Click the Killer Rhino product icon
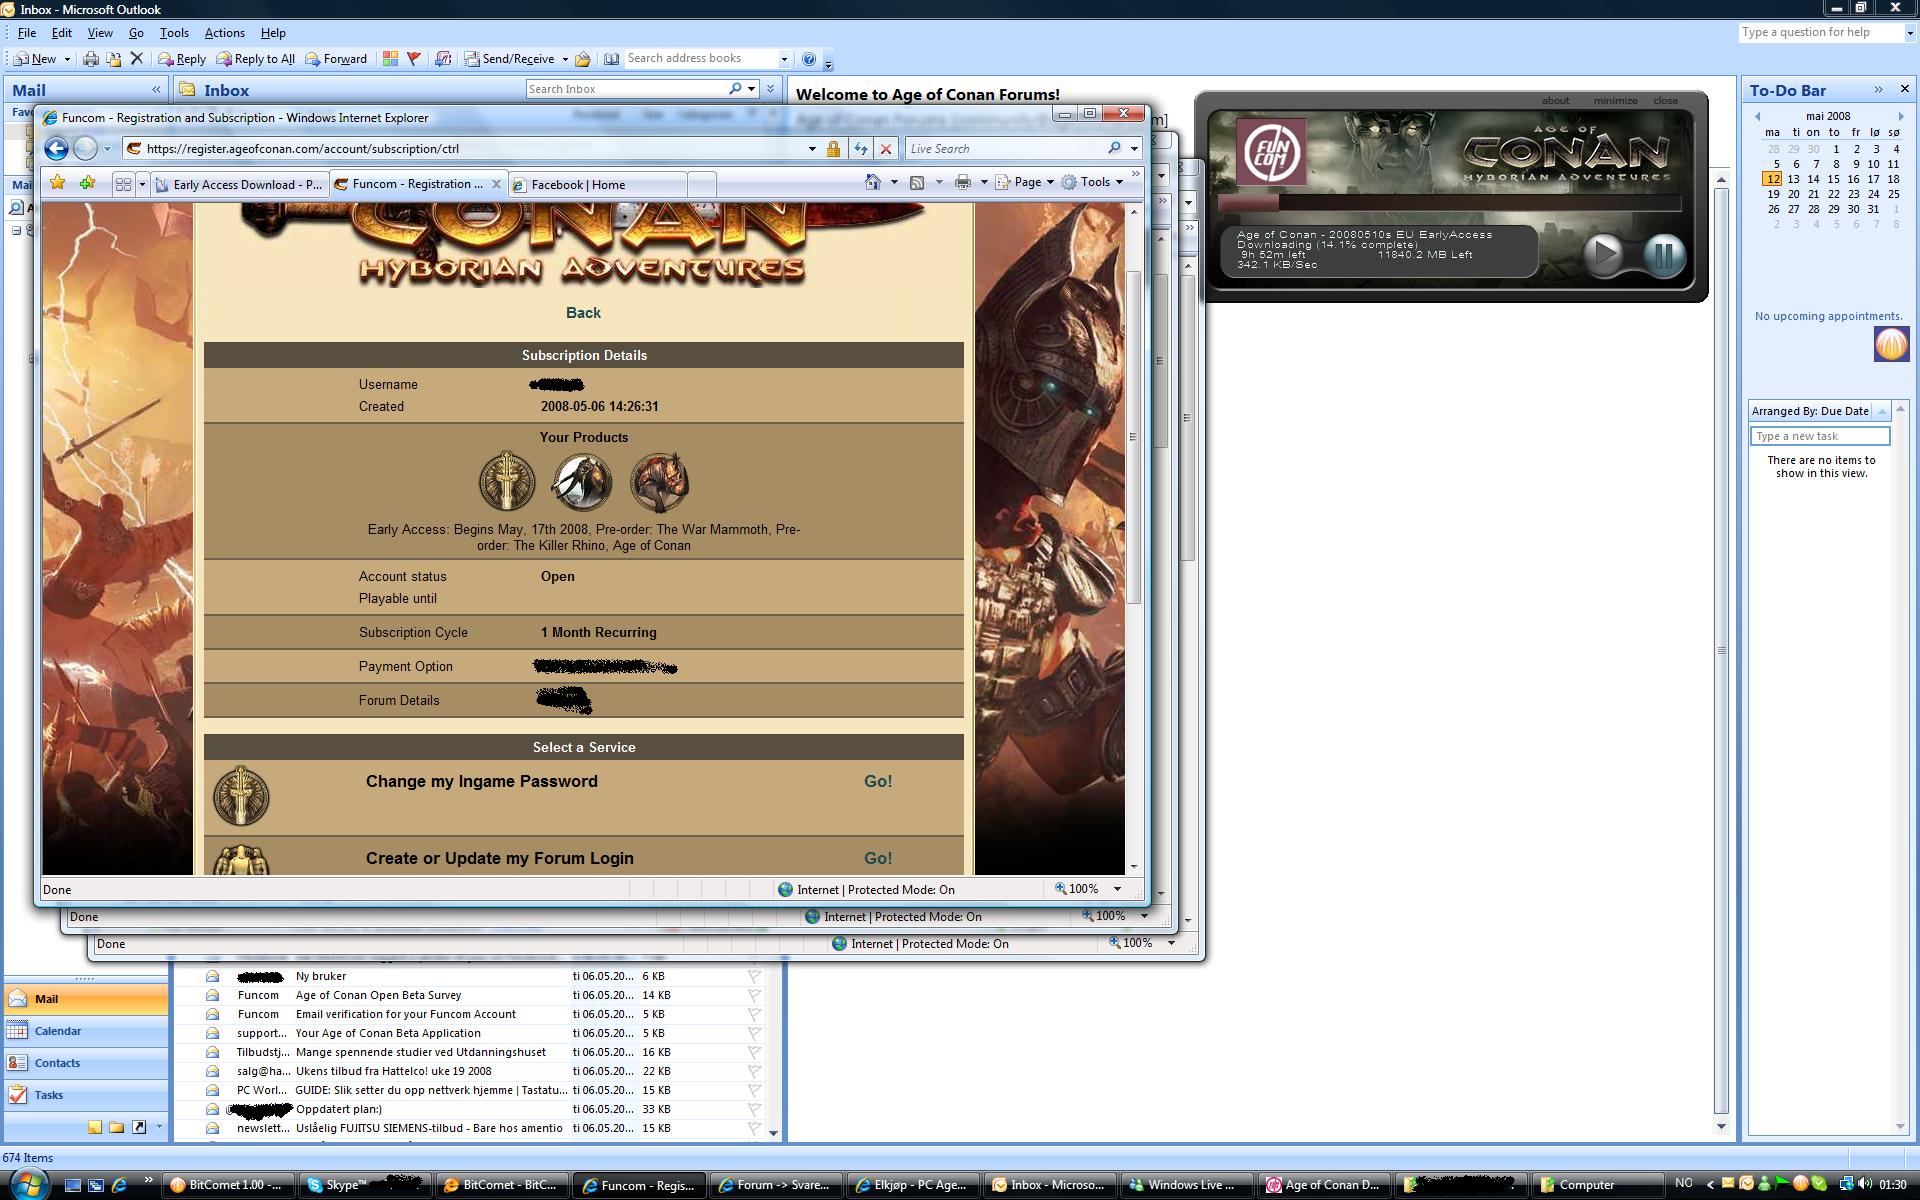The width and height of the screenshot is (1920, 1200). pyautogui.click(x=659, y=482)
